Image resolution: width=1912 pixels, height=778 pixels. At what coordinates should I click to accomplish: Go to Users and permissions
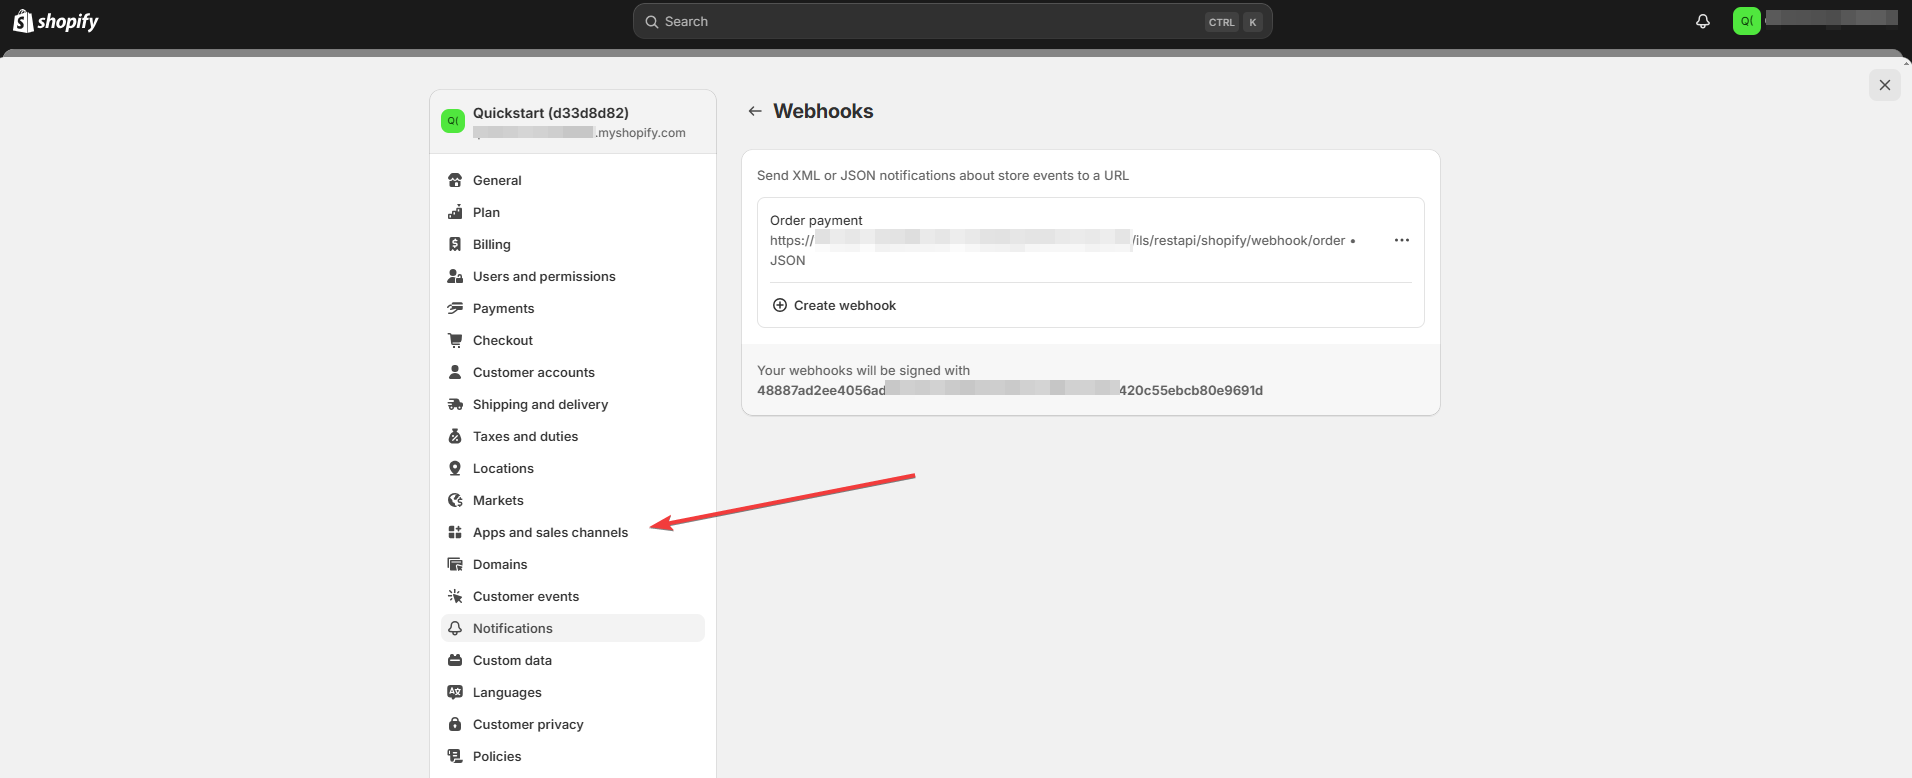pos(544,276)
